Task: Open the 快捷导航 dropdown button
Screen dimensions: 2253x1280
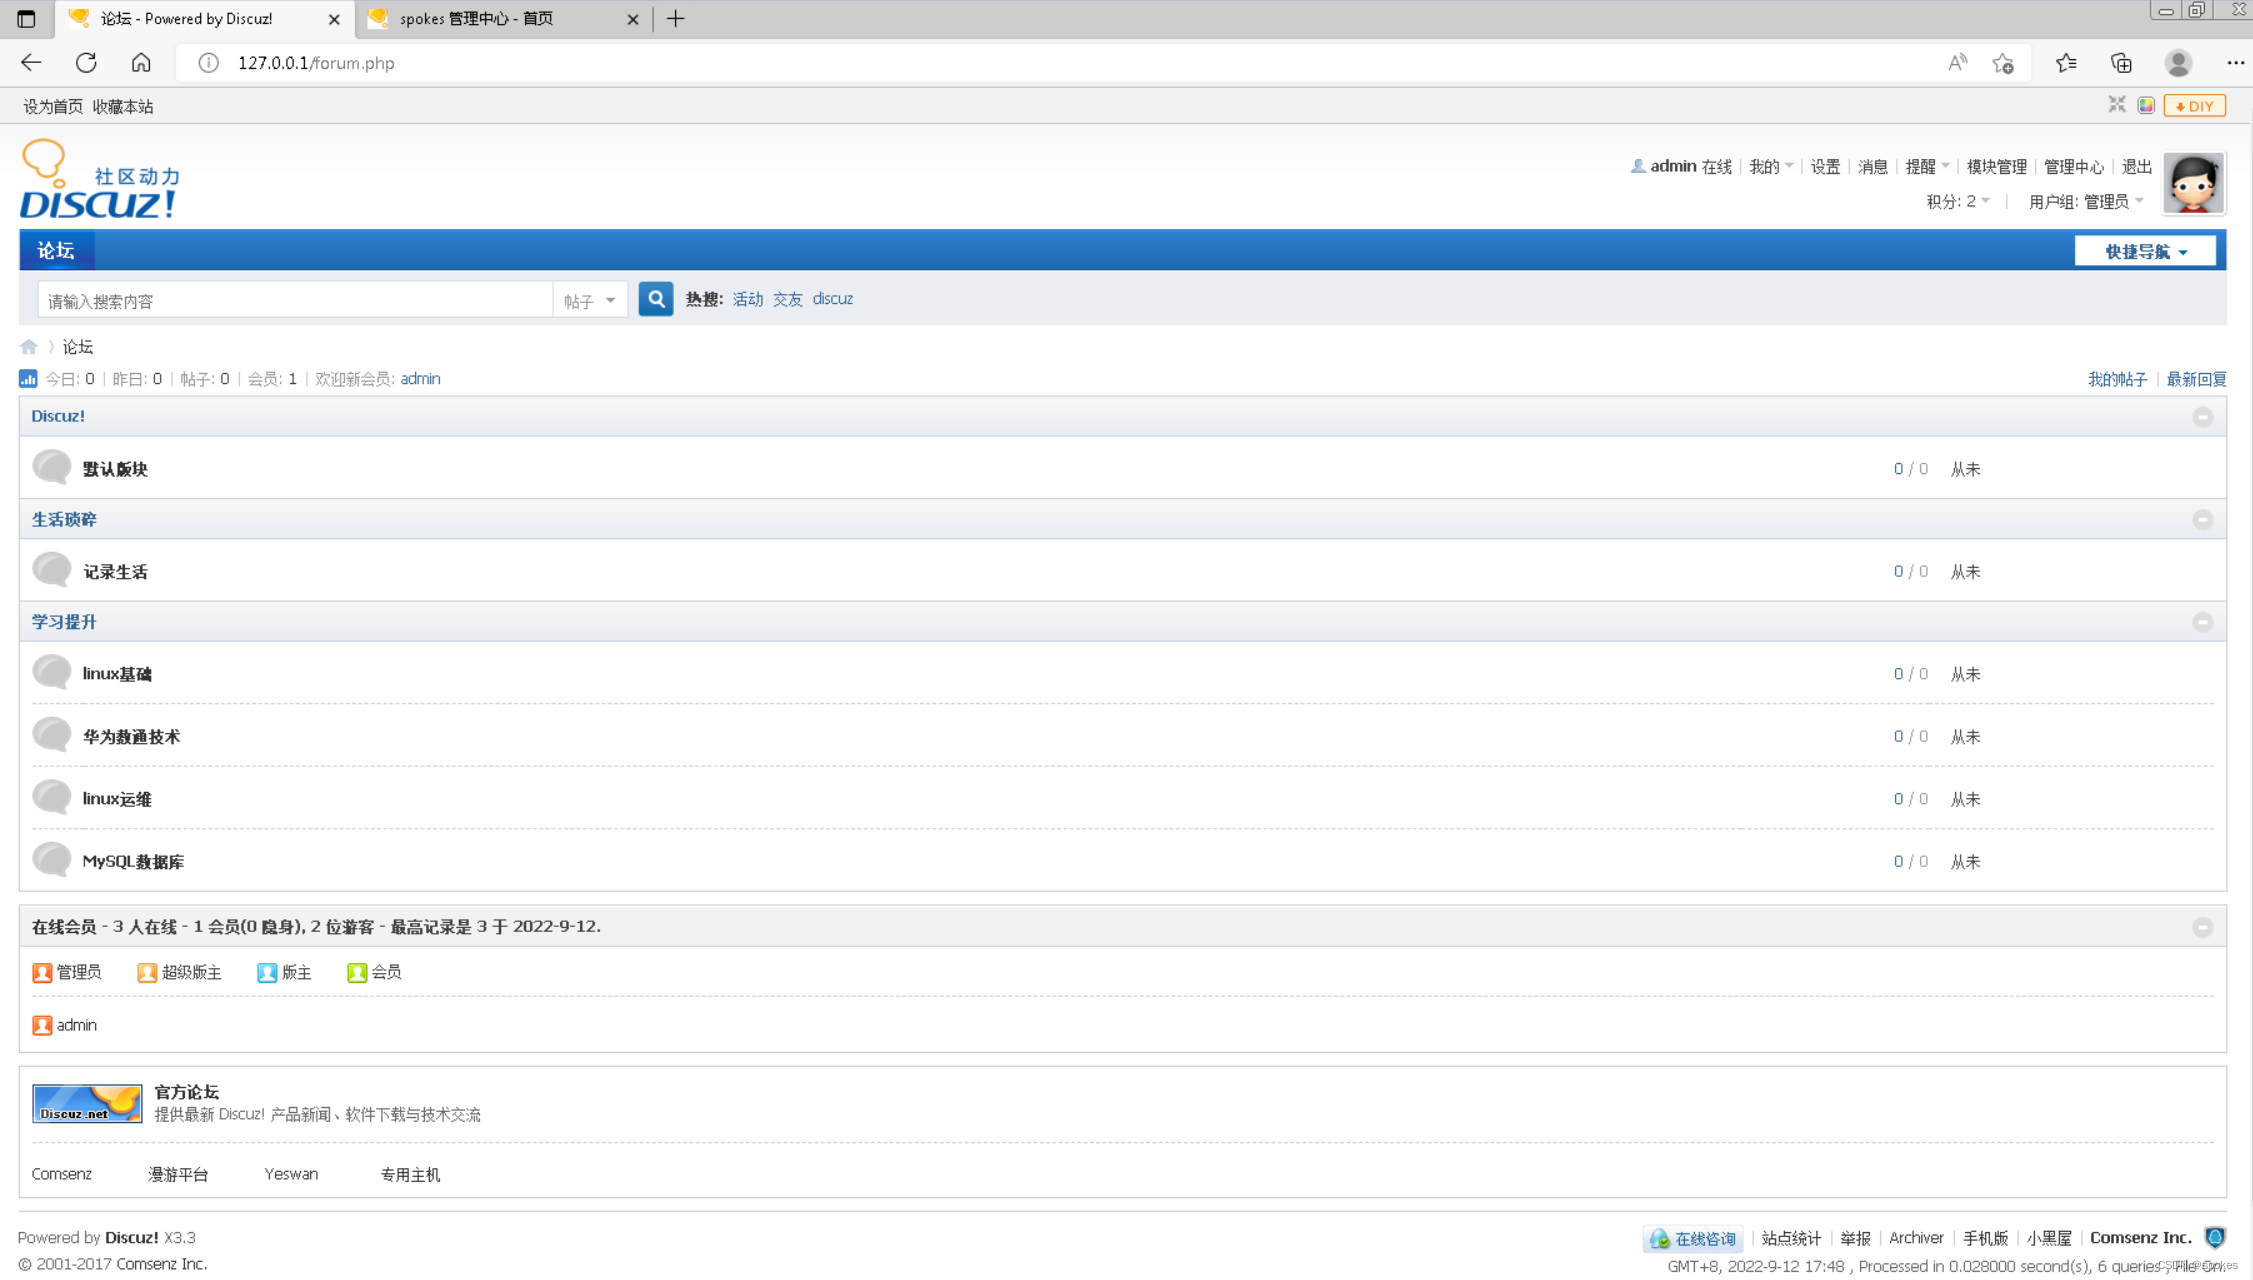Action: pos(2145,251)
